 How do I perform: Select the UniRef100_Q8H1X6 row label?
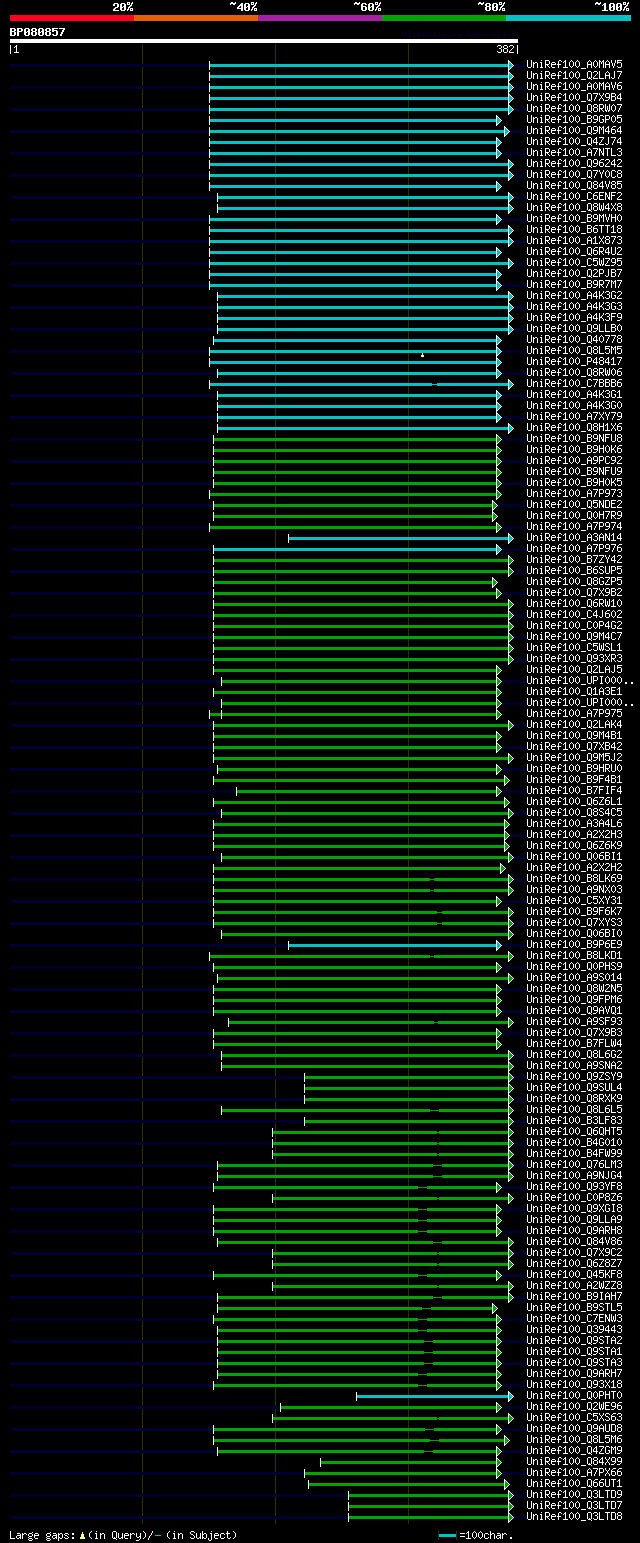click(x=574, y=427)
